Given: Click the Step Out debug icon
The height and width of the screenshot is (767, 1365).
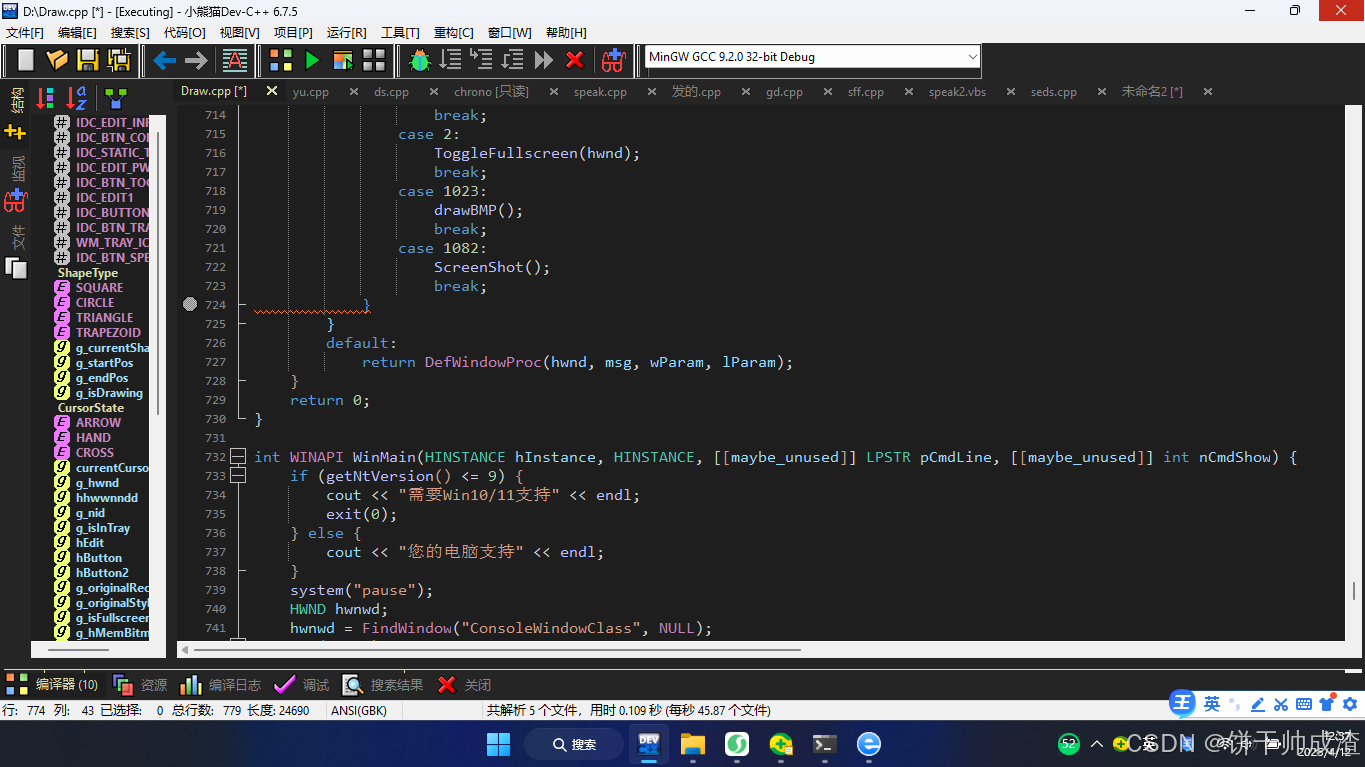Looking at the screenshot, I should pos(513,60).
